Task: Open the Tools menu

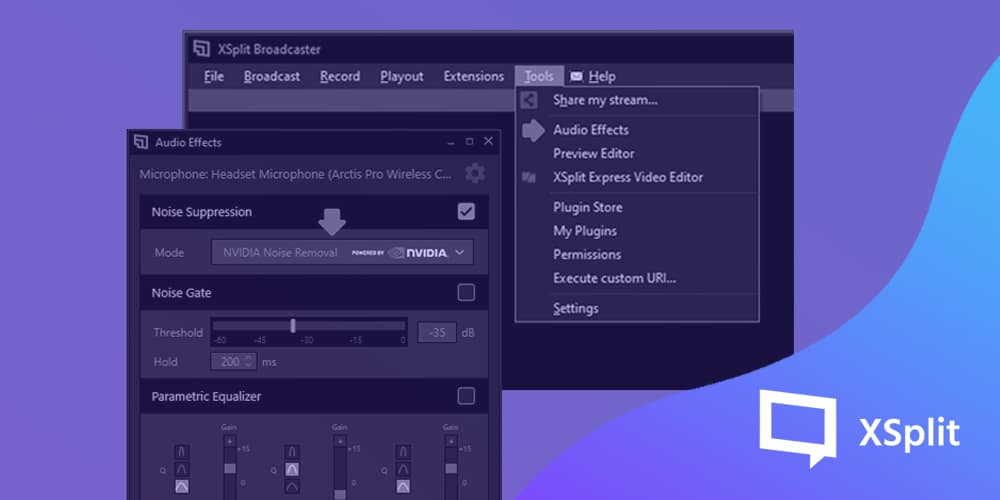Action: click(538, 76)
